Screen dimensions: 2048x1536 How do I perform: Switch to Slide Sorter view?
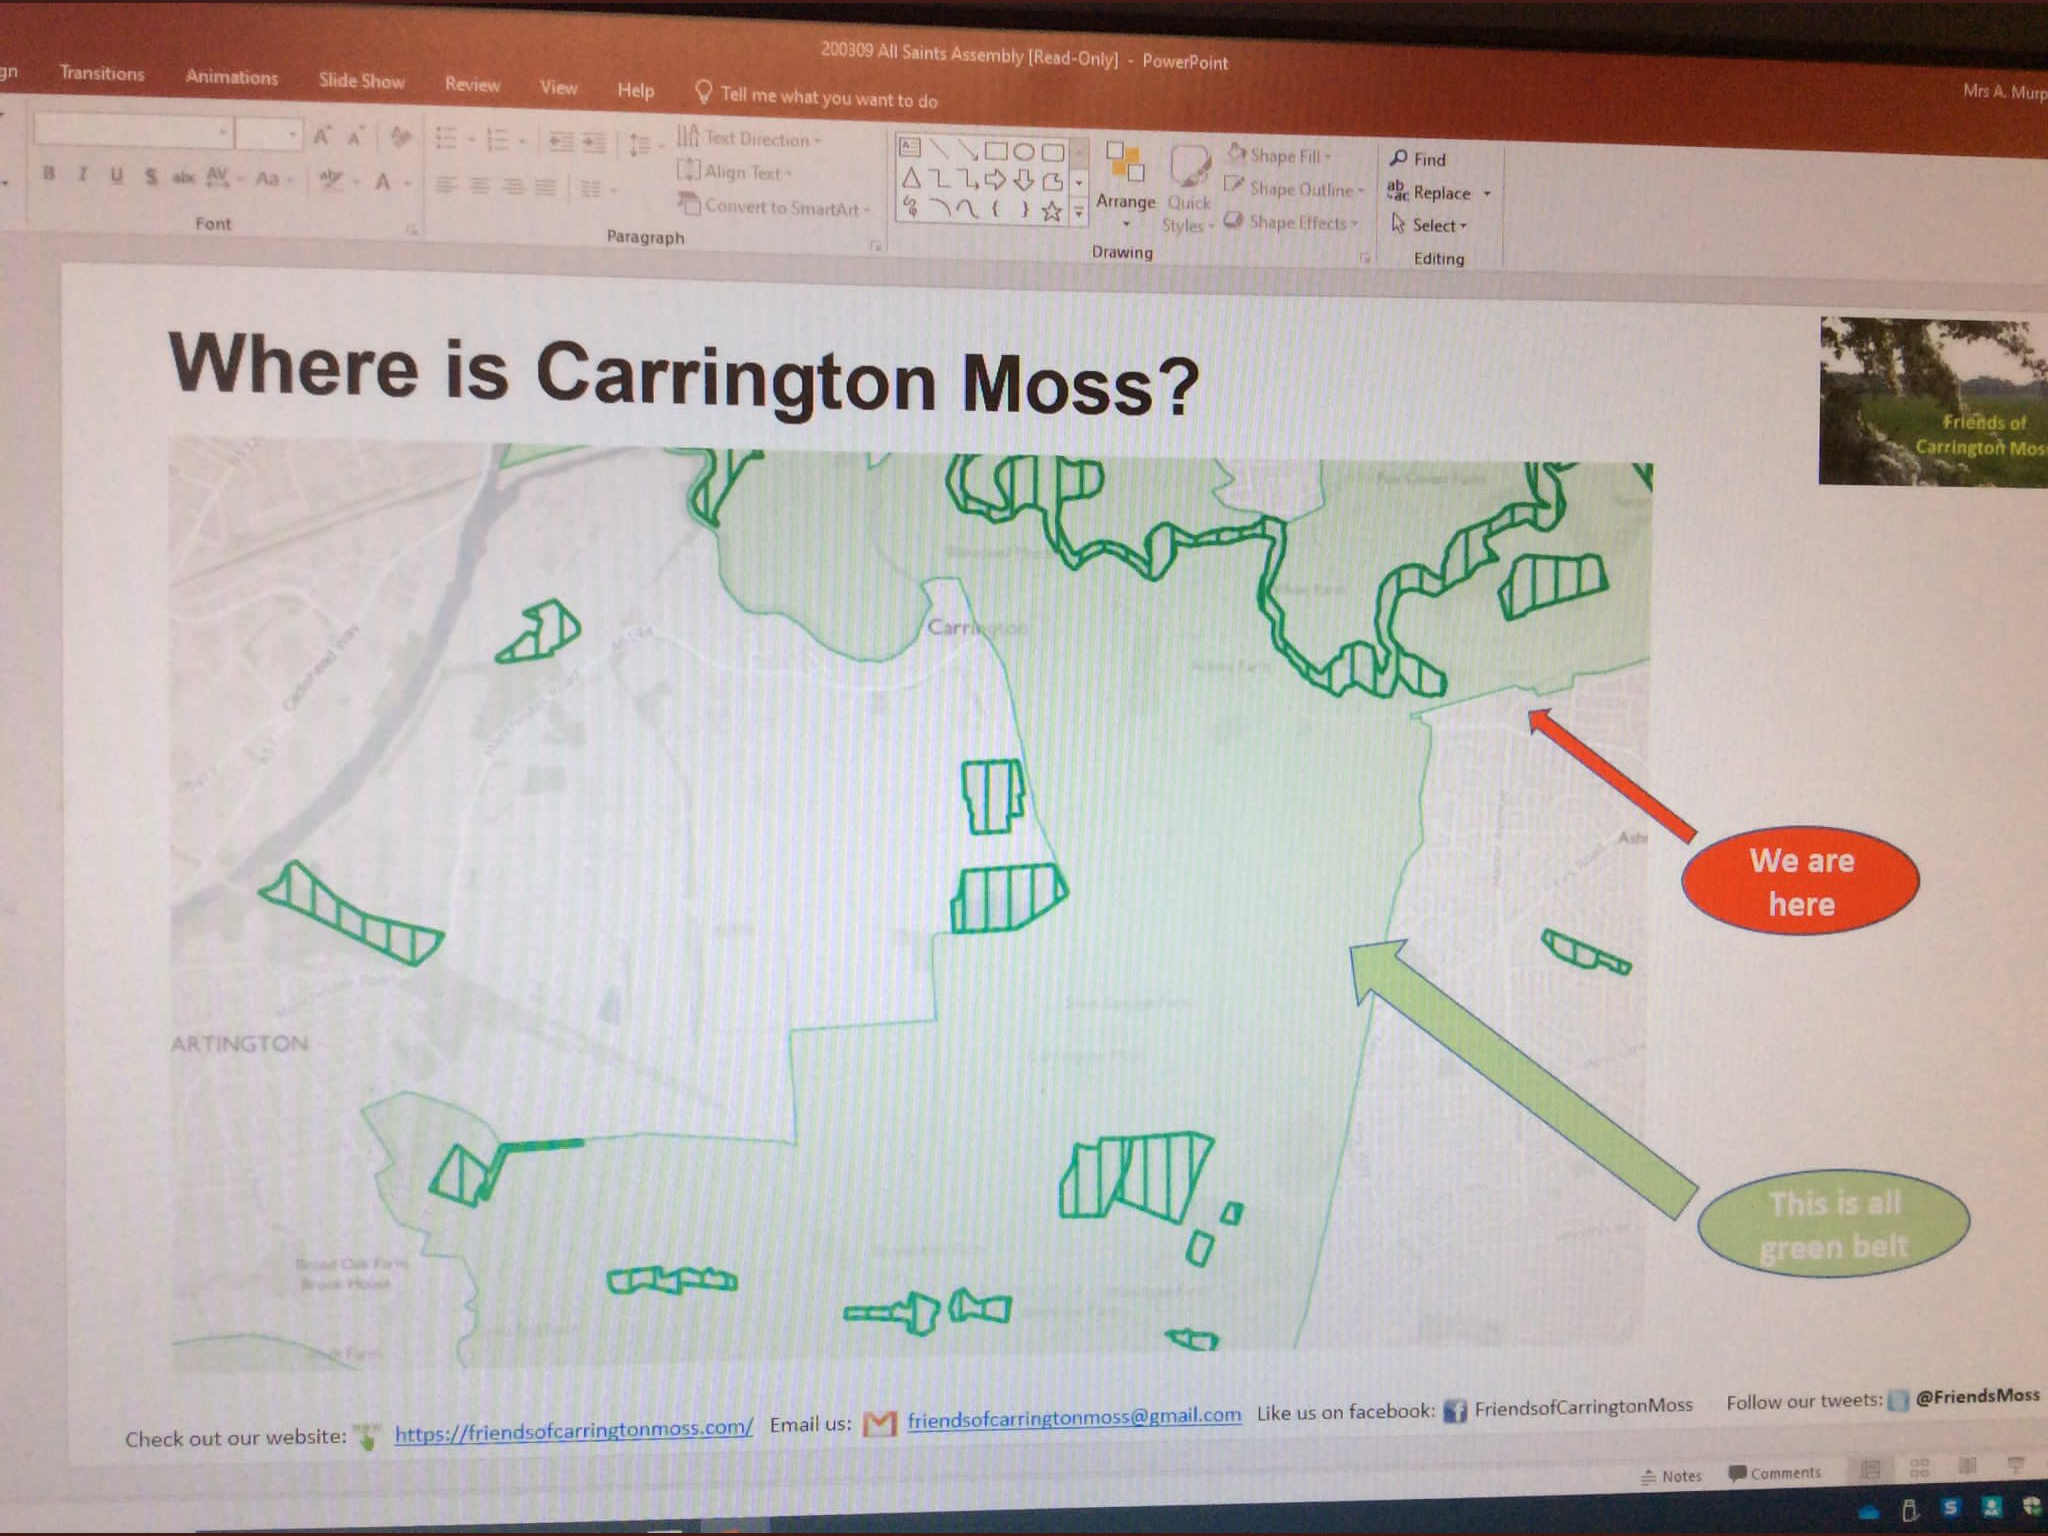[x=1919, y=1469]
